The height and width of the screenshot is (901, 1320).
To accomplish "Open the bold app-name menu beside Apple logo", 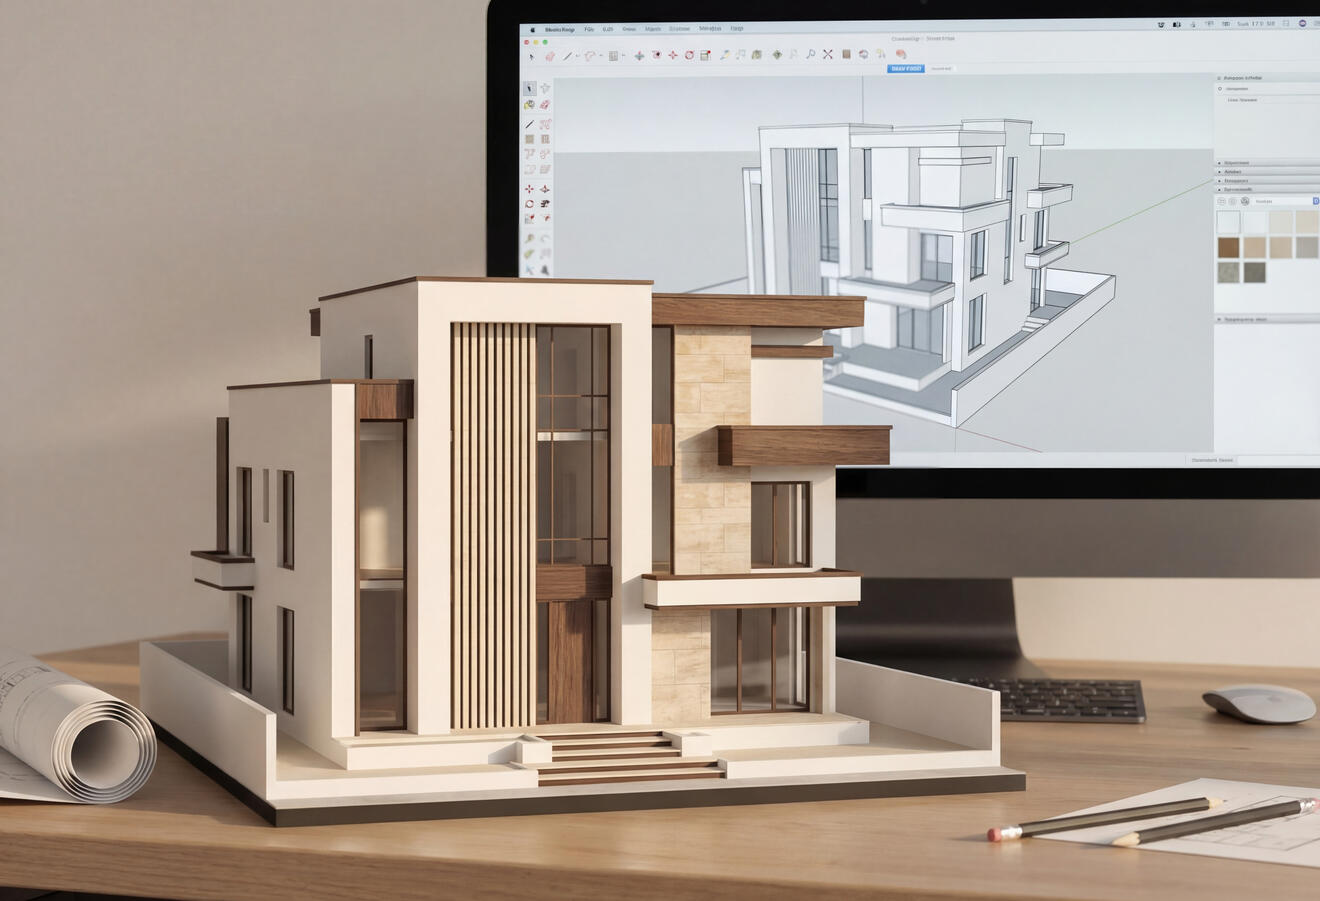I will click(x=560, y=30).
